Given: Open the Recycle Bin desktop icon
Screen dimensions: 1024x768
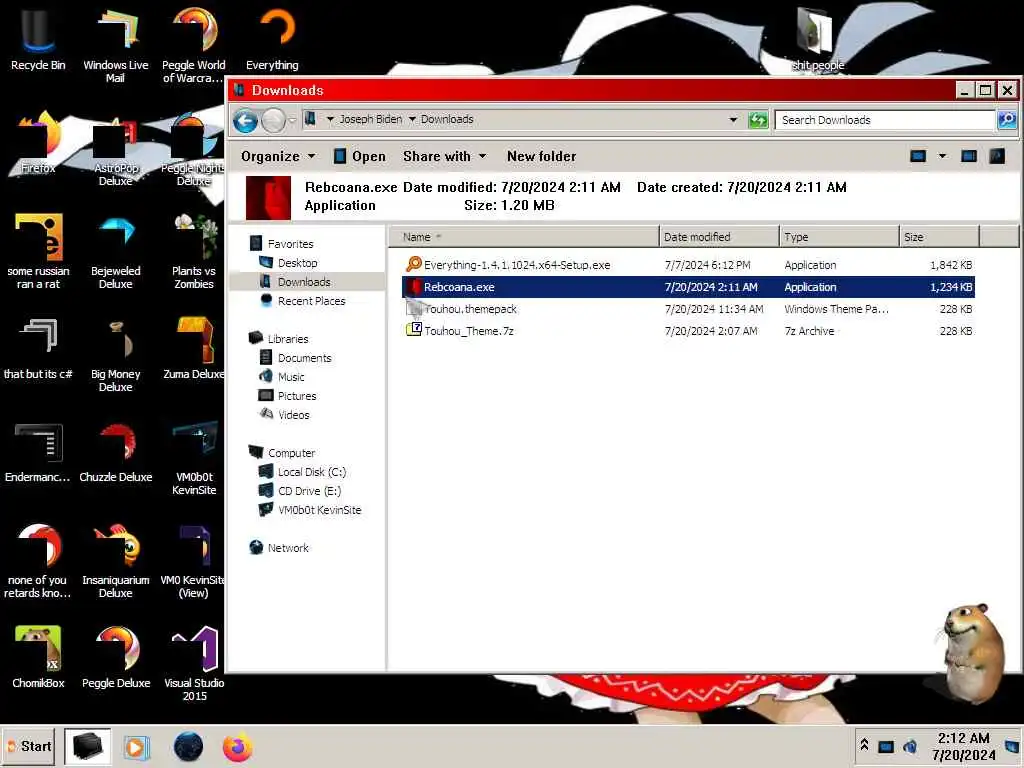Looking at the screenshot, I should pyautogui.click(x=38, y=39).
